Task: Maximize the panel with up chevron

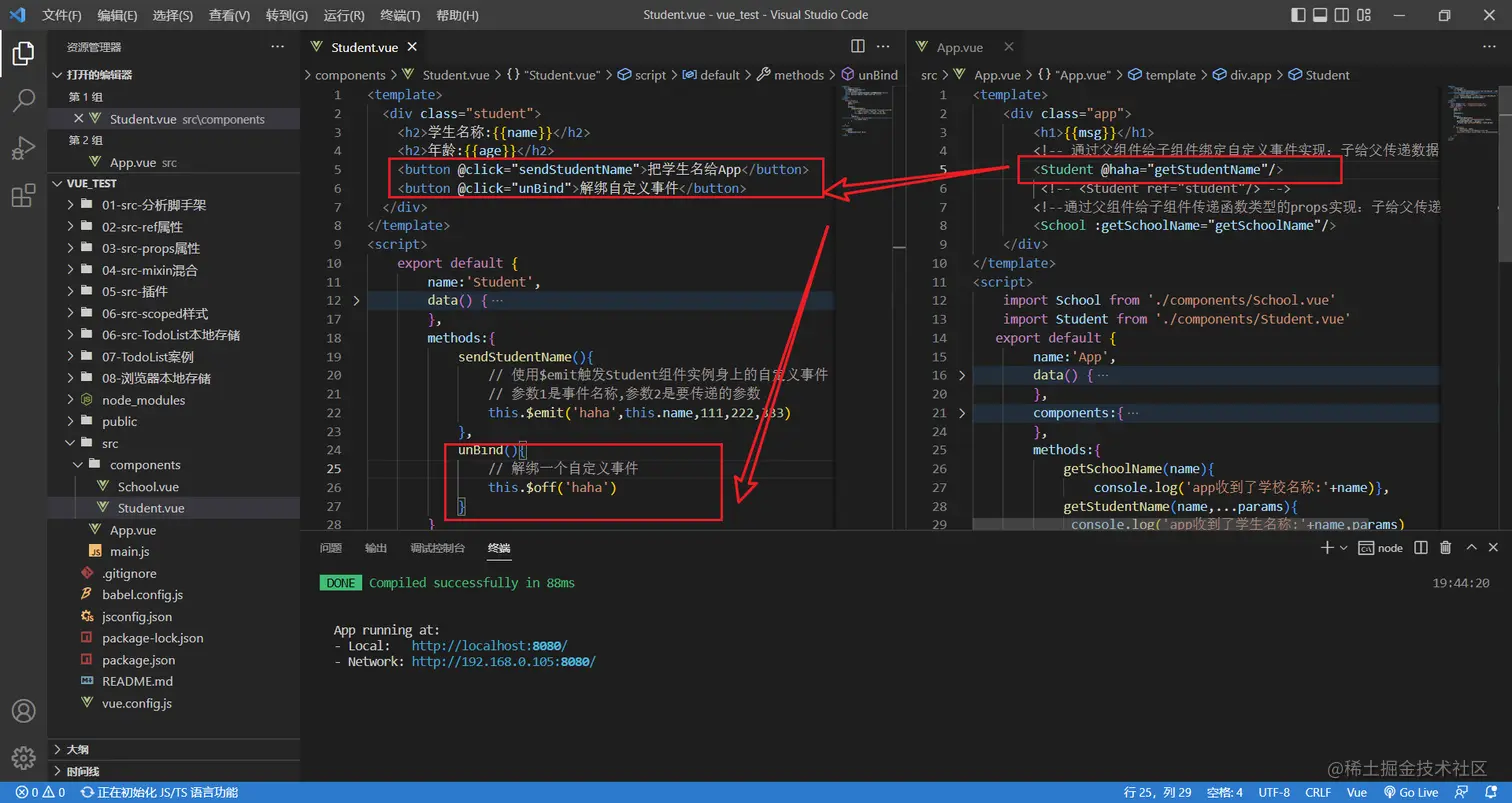Action: 1471,547
